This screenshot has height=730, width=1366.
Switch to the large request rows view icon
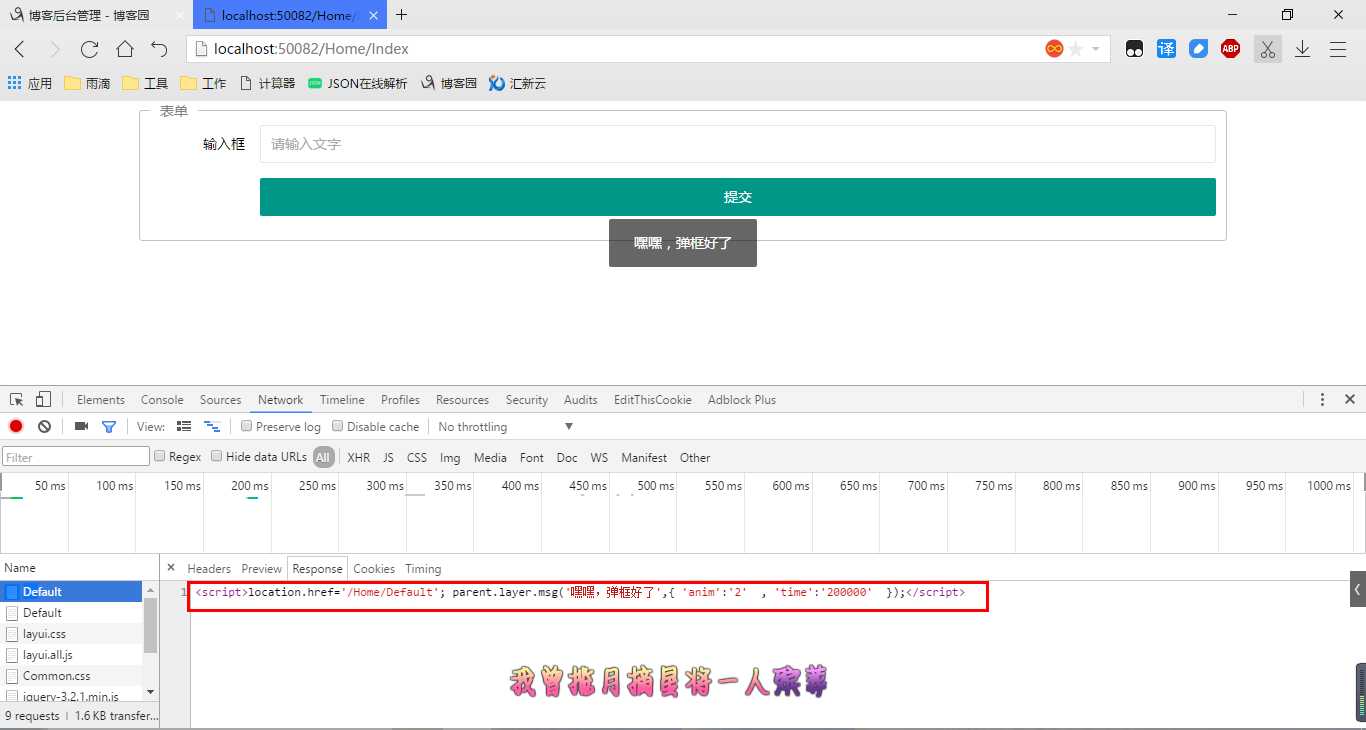click(184, 426)
